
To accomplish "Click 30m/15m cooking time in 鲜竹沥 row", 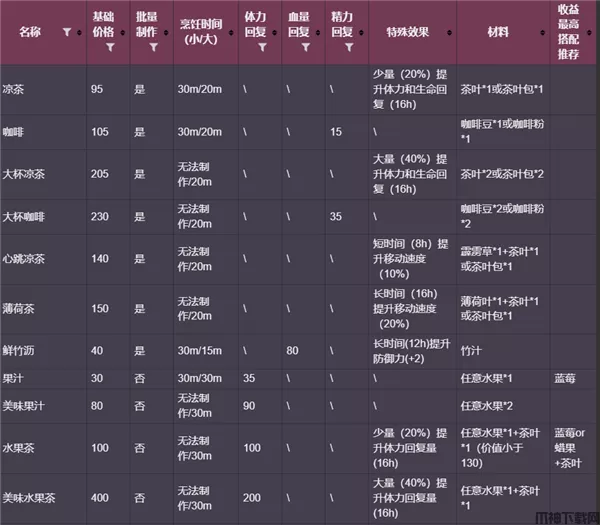I will (x=199, y=351).
